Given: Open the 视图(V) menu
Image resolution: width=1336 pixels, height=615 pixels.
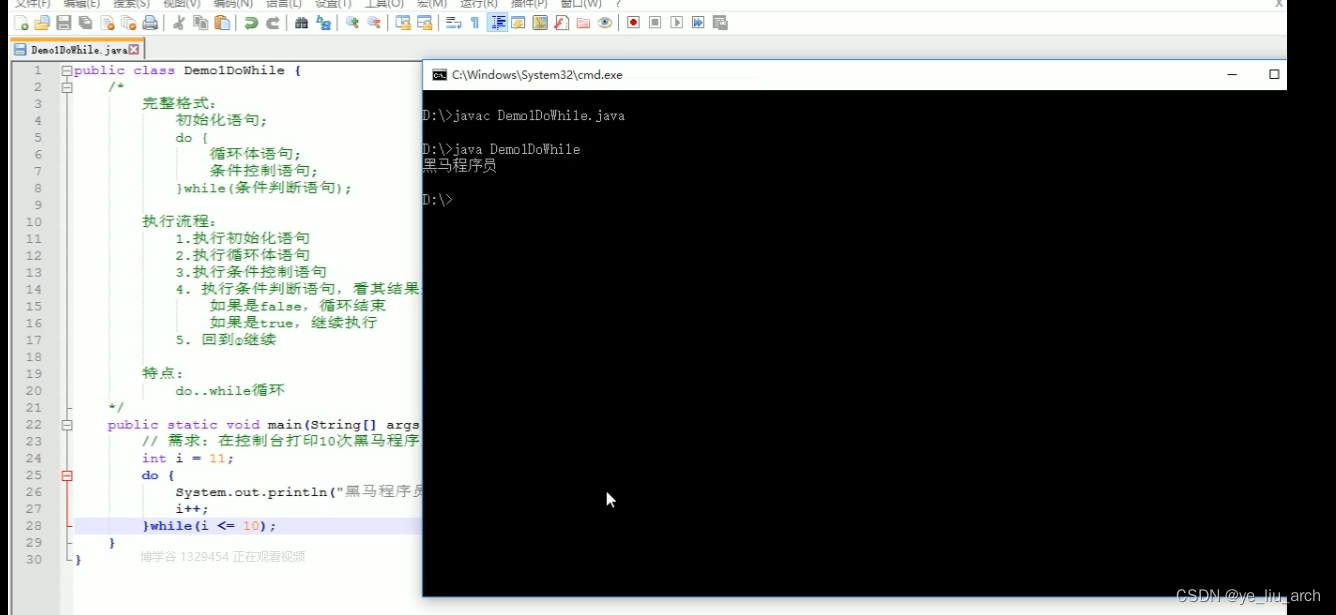Looking at the screenshot, I should coord(181,4).
